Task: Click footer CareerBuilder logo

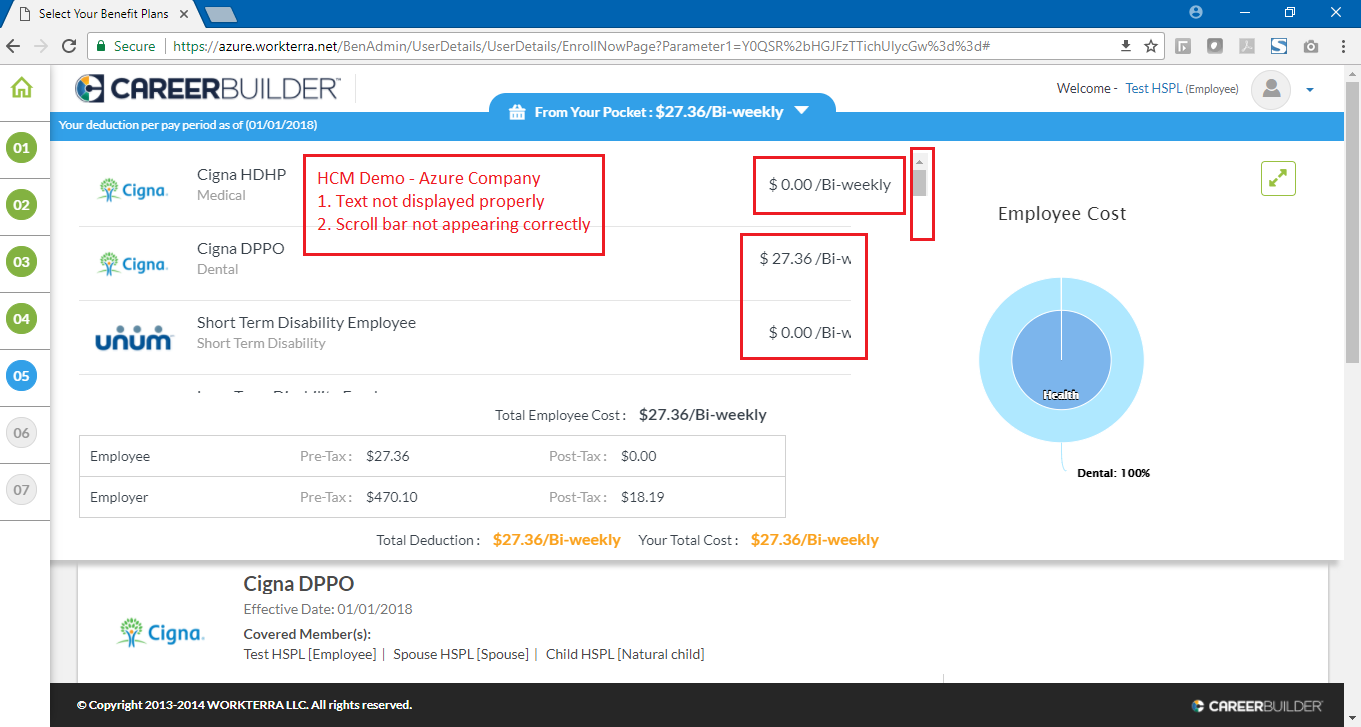Action: coord(1257,705)
